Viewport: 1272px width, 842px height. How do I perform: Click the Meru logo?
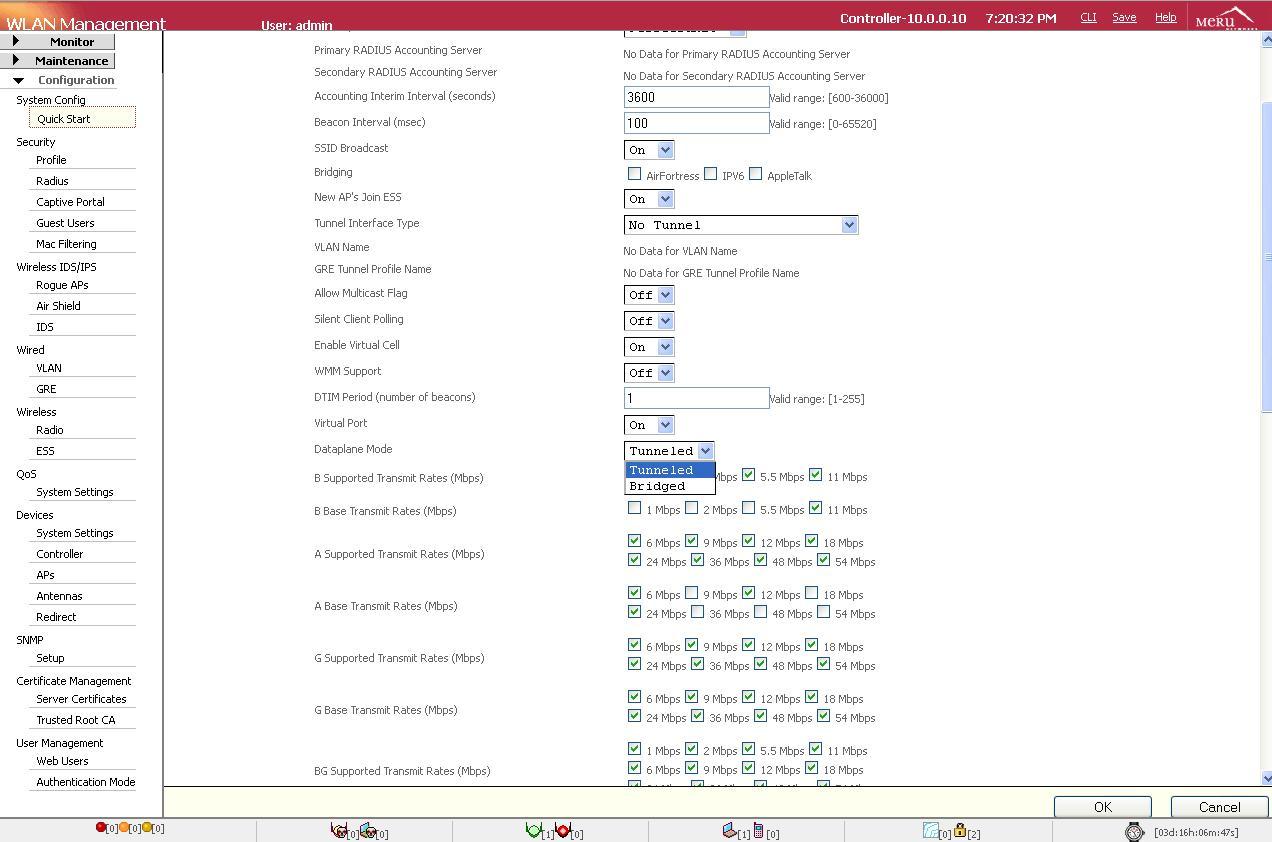pyautogui.click(x=1225, y=18)
